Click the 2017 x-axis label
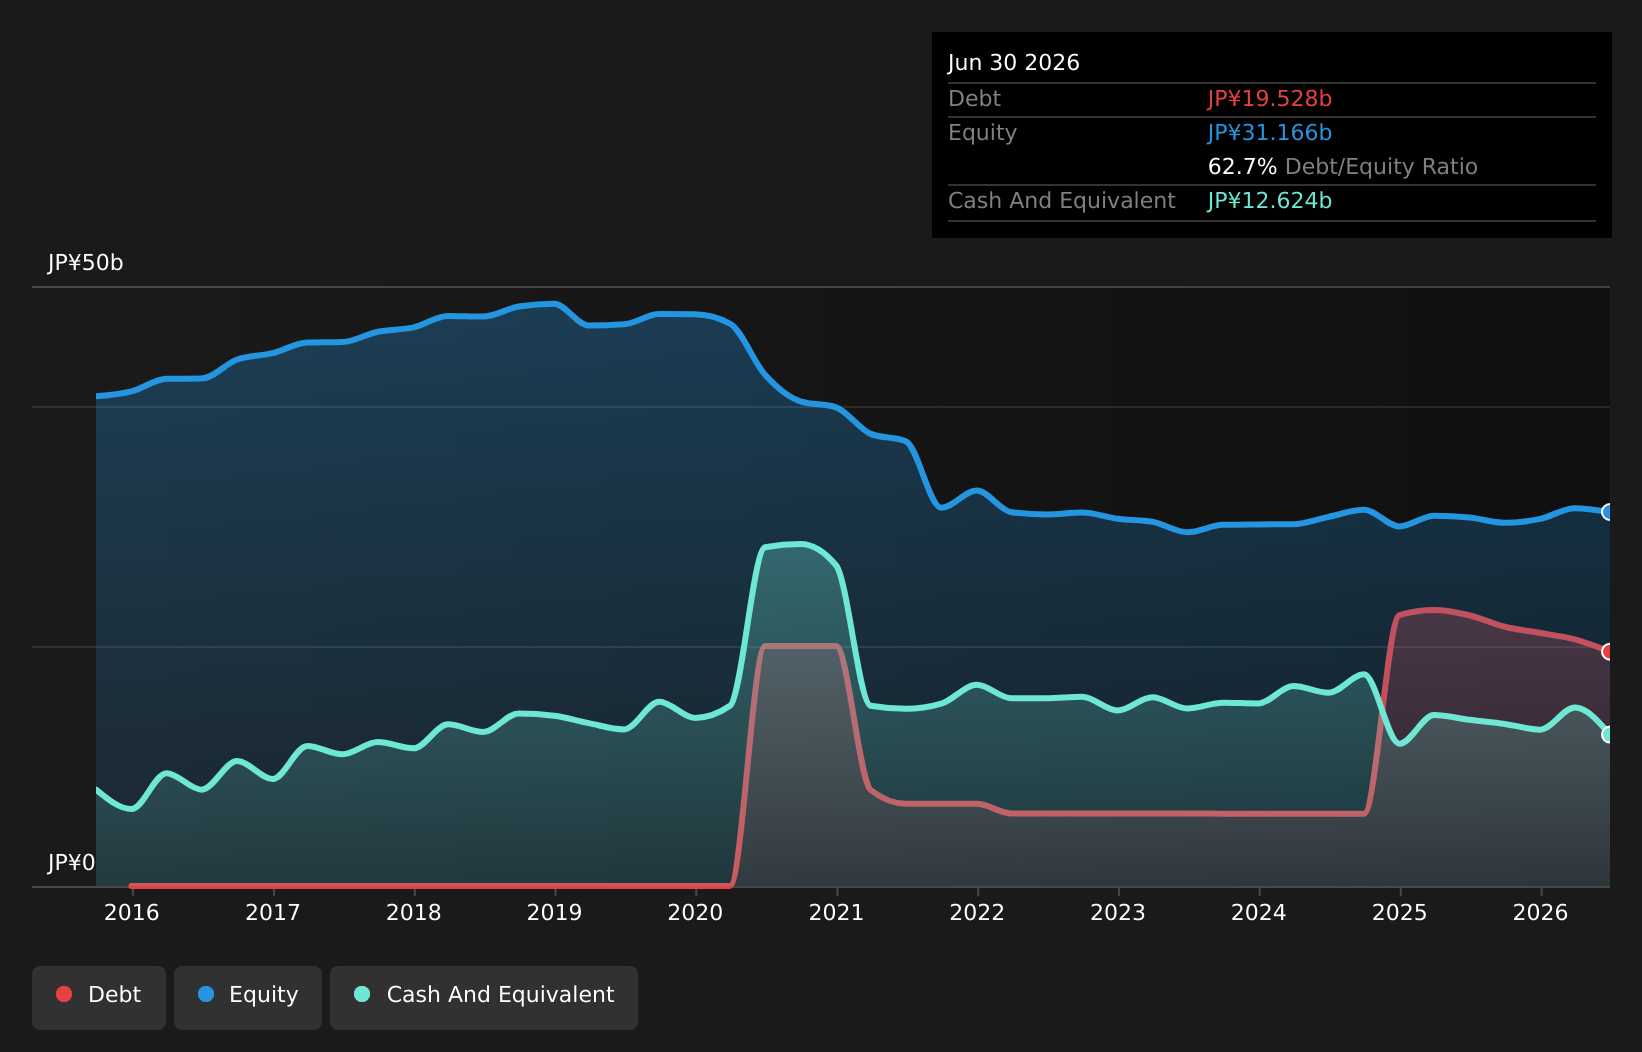This screenshot has width=1642, height=1052. point(273,913)
